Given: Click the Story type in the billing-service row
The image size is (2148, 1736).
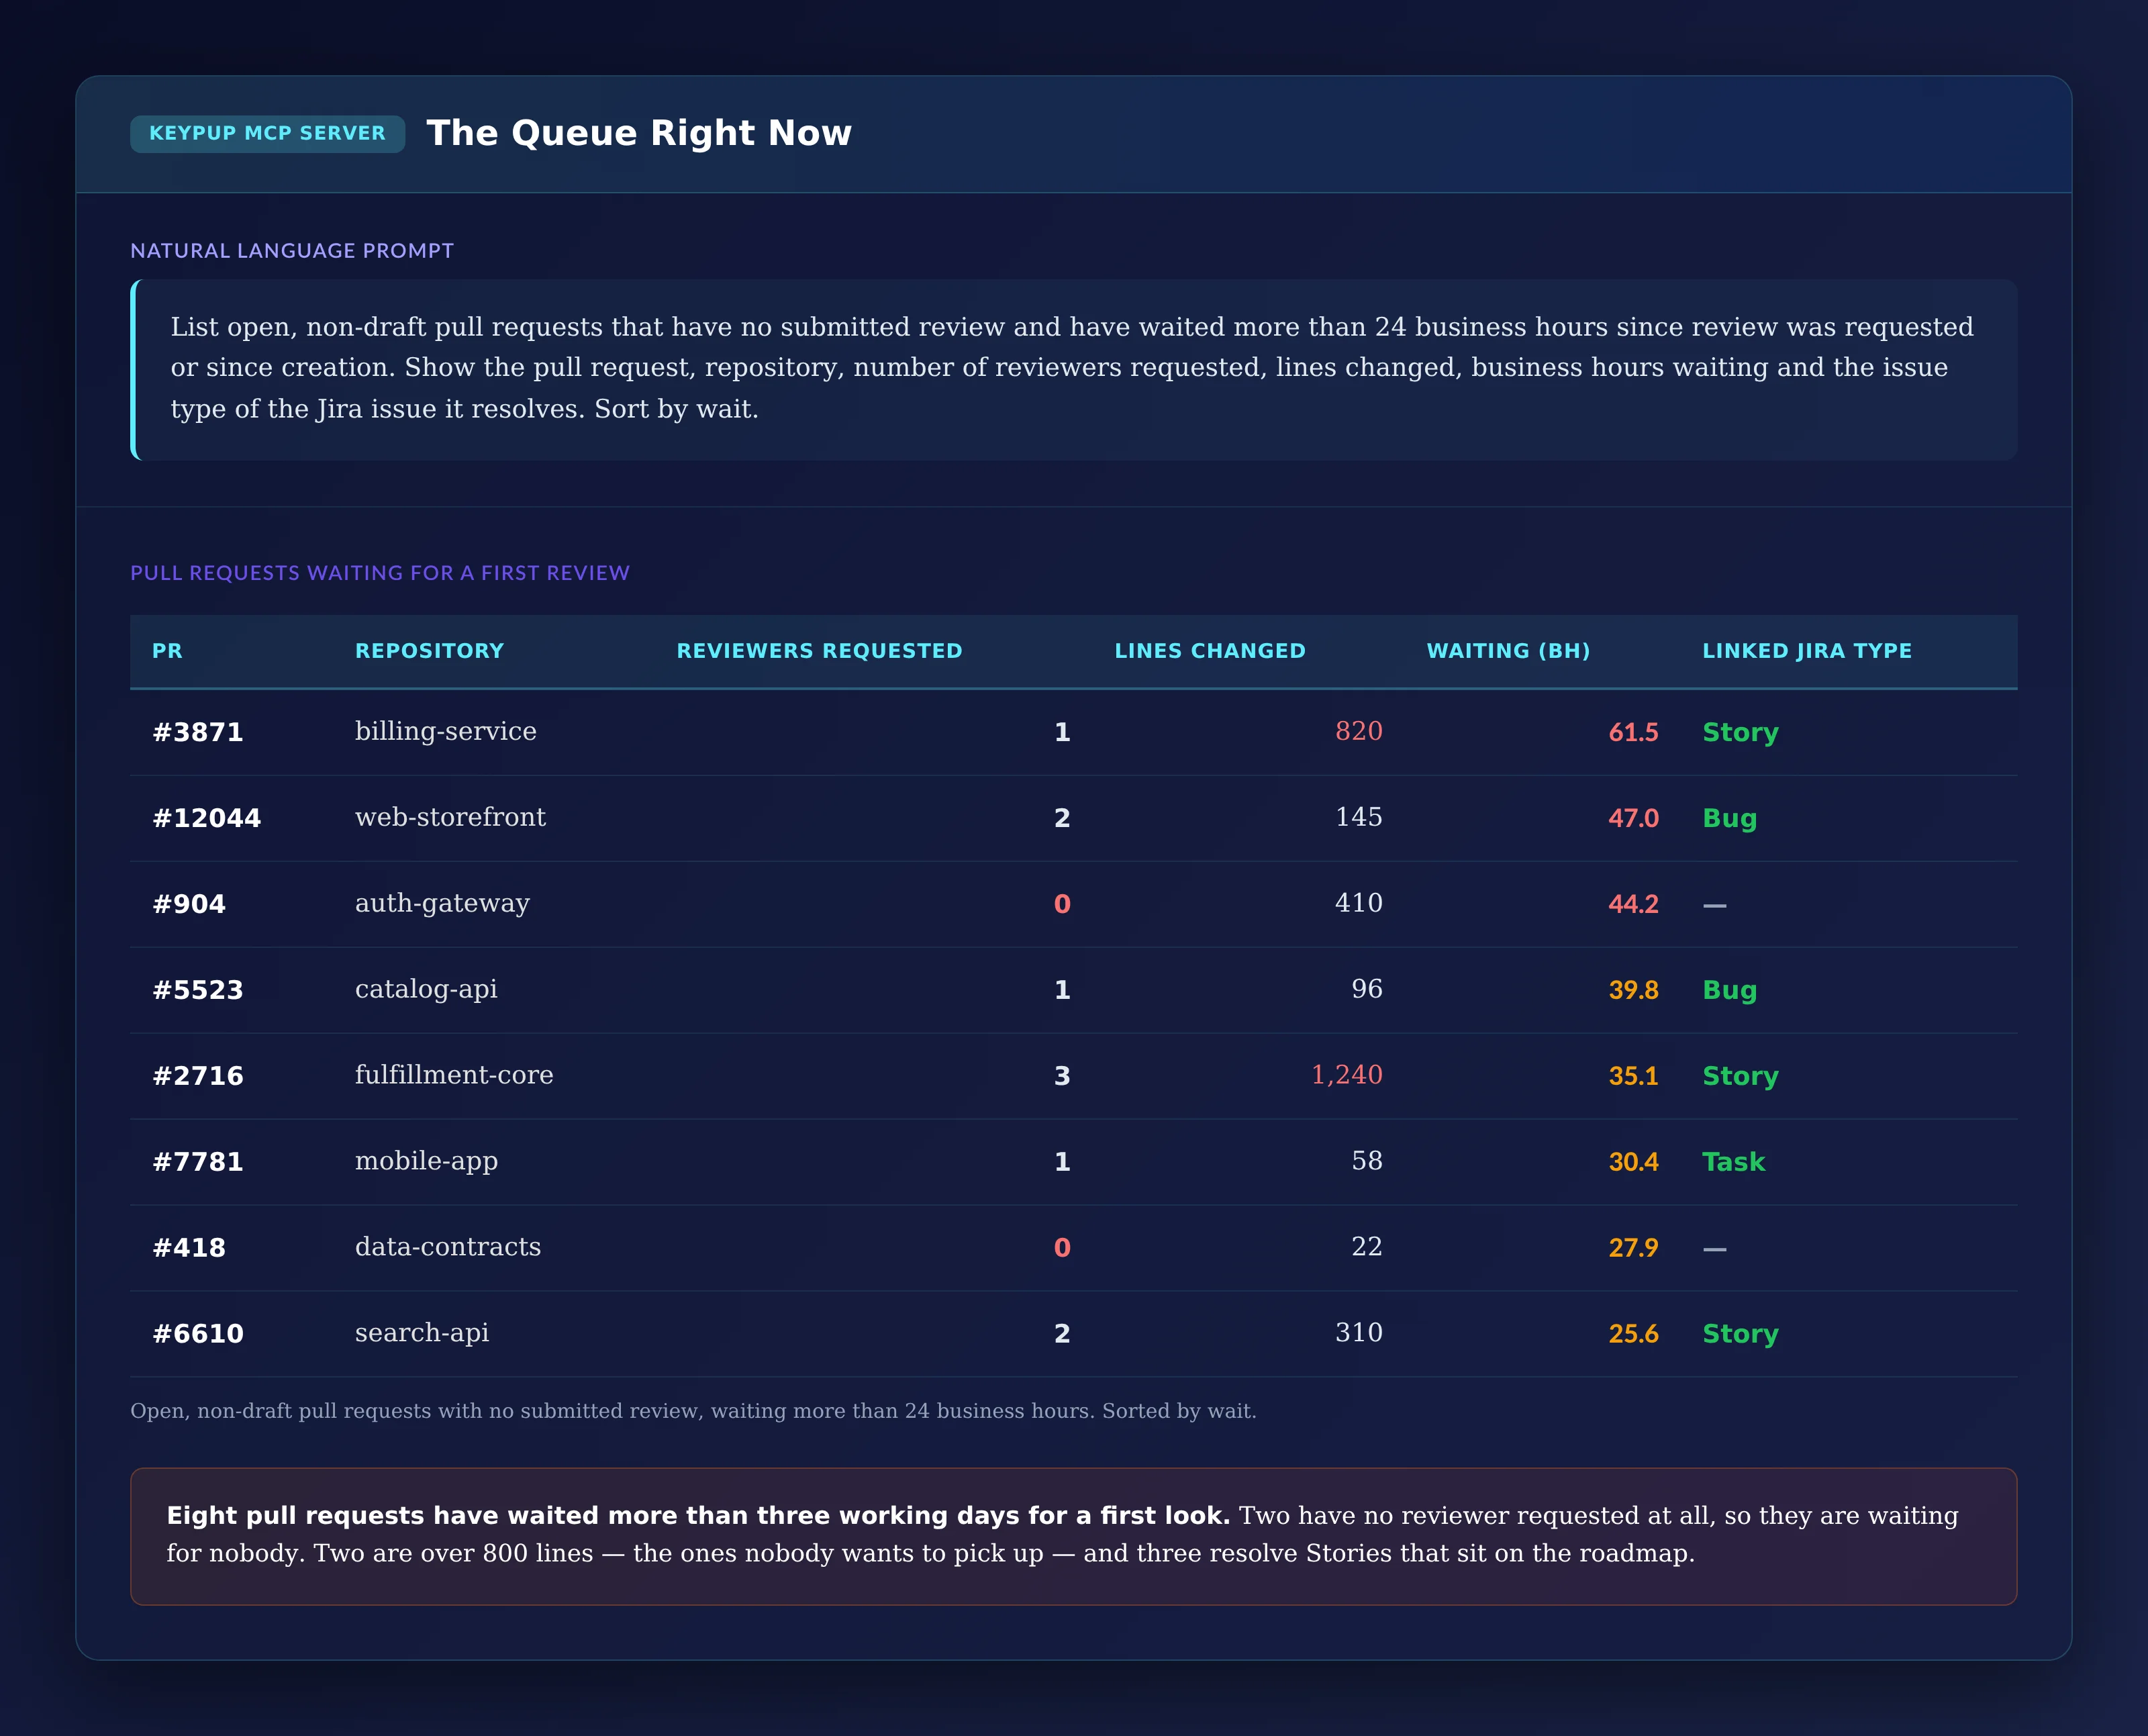Looking at the screenshot, I should (1741, 733).
